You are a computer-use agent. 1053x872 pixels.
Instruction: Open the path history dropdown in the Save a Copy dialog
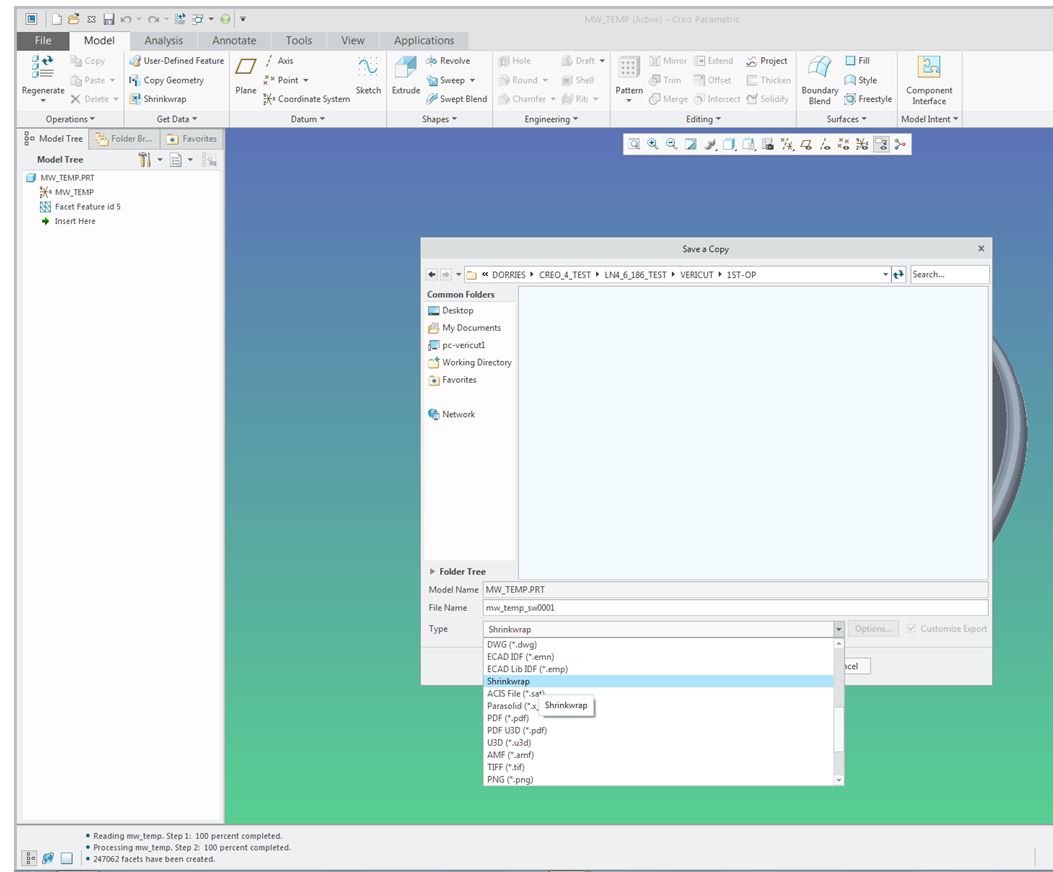(x=885, y=275)
